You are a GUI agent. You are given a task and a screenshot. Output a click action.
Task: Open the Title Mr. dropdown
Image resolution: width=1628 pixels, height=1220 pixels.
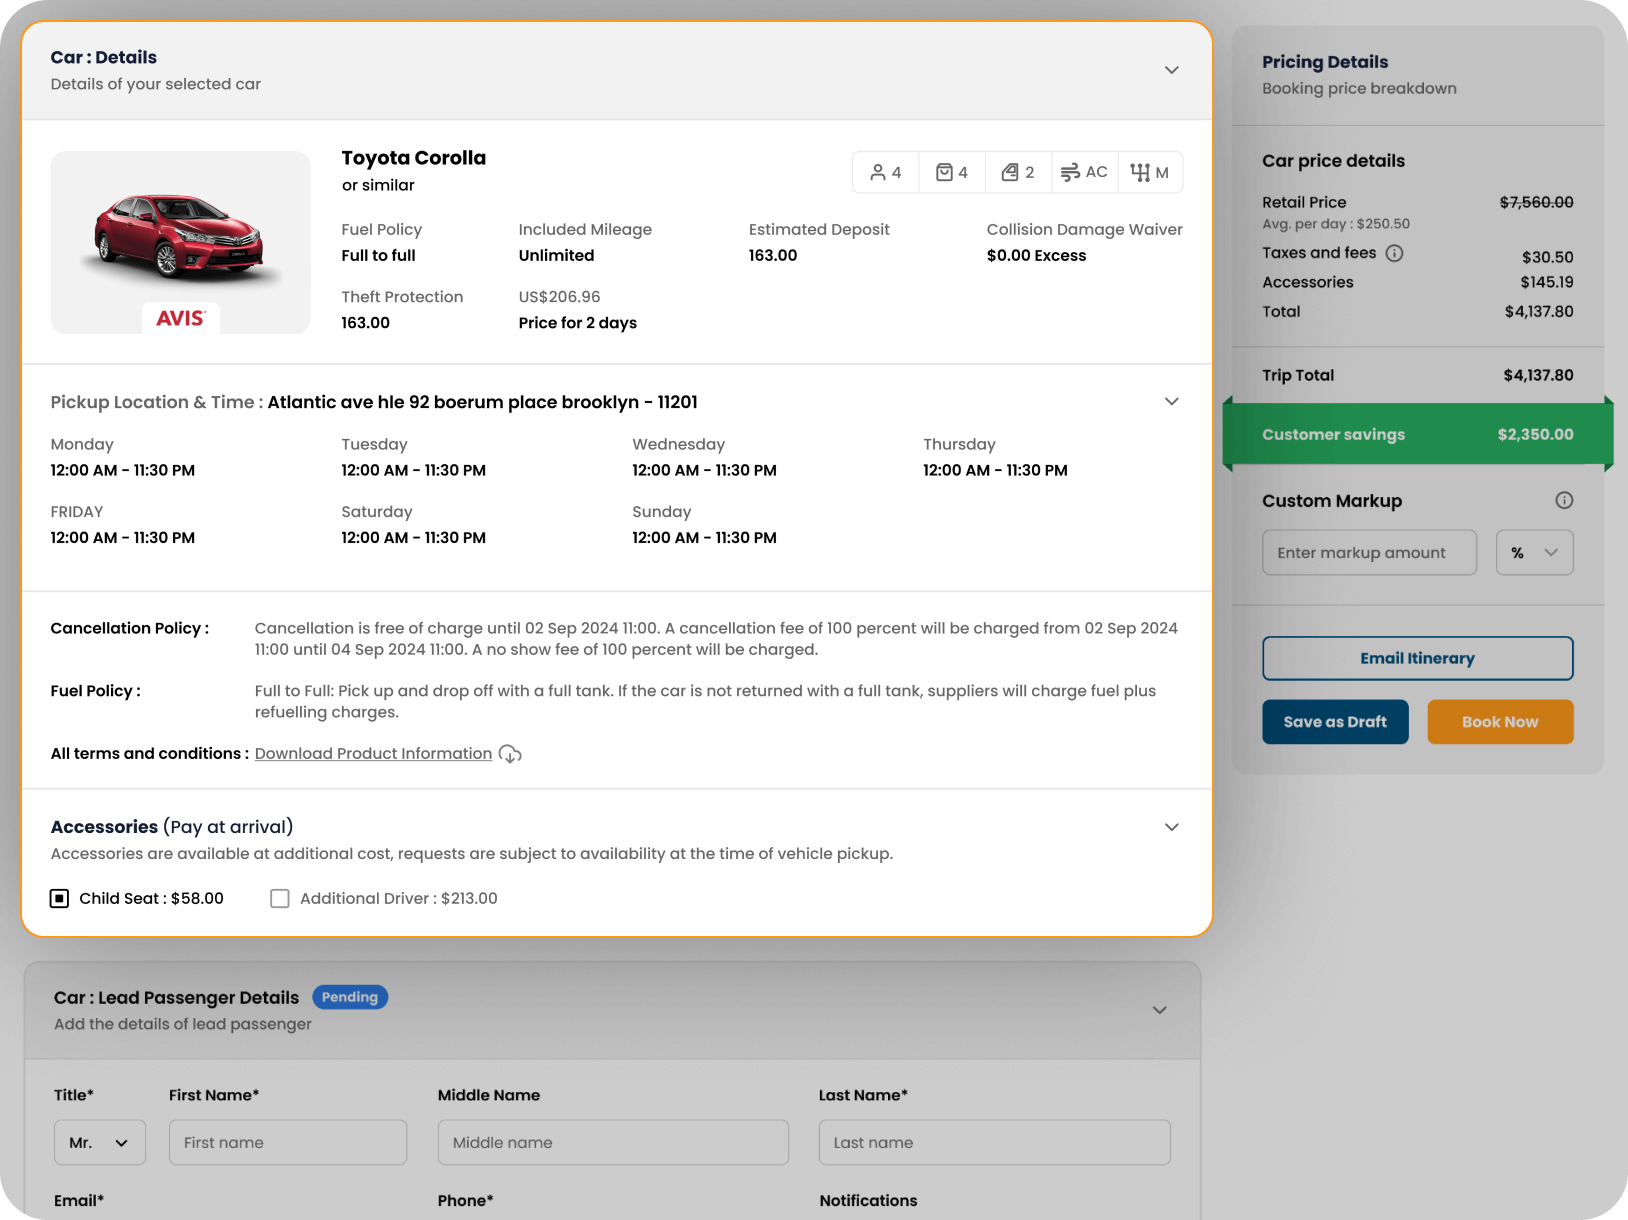[99, 1142]
